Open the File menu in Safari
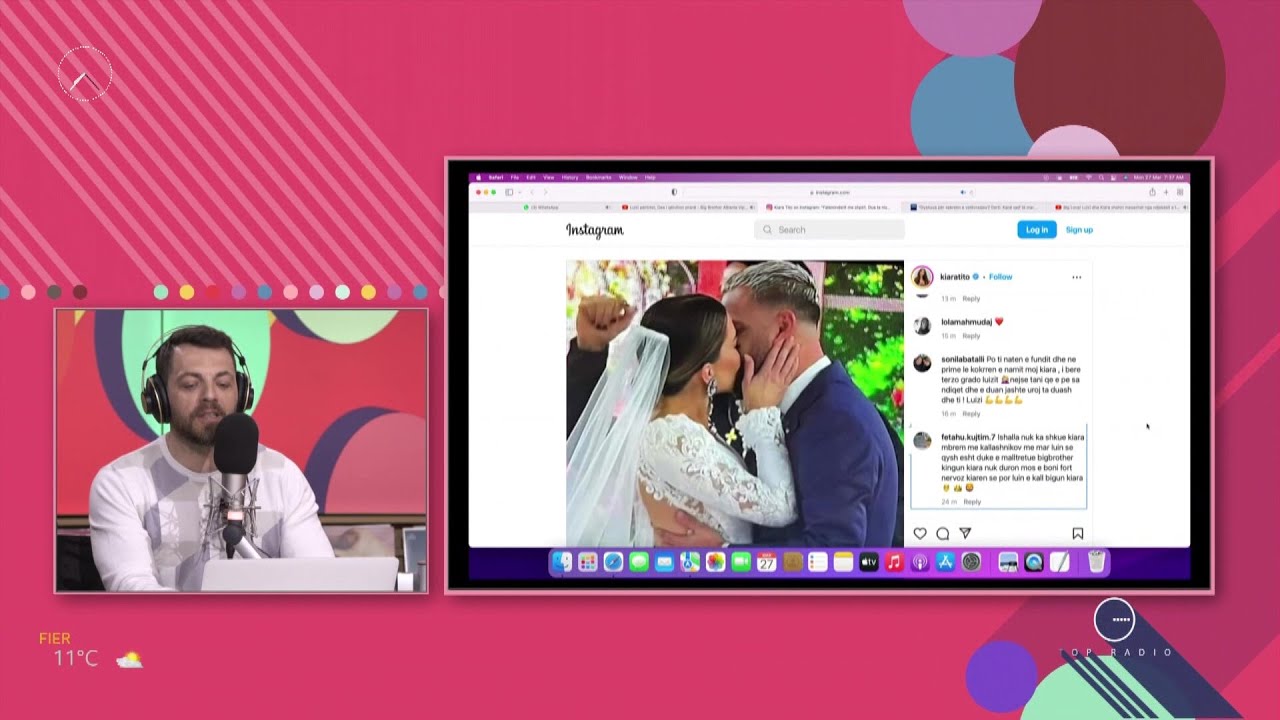 (x=515, y=177)
